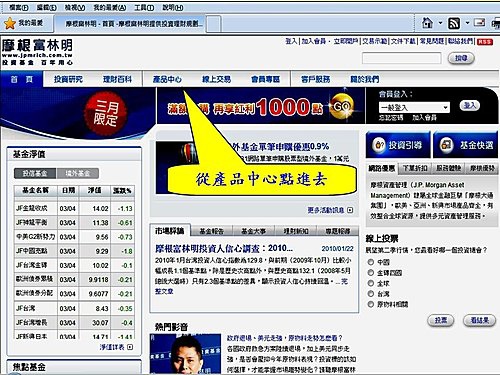Open the 檔案(F) menu
Viewport: 500px width, 375px height.
pos(19,7)
